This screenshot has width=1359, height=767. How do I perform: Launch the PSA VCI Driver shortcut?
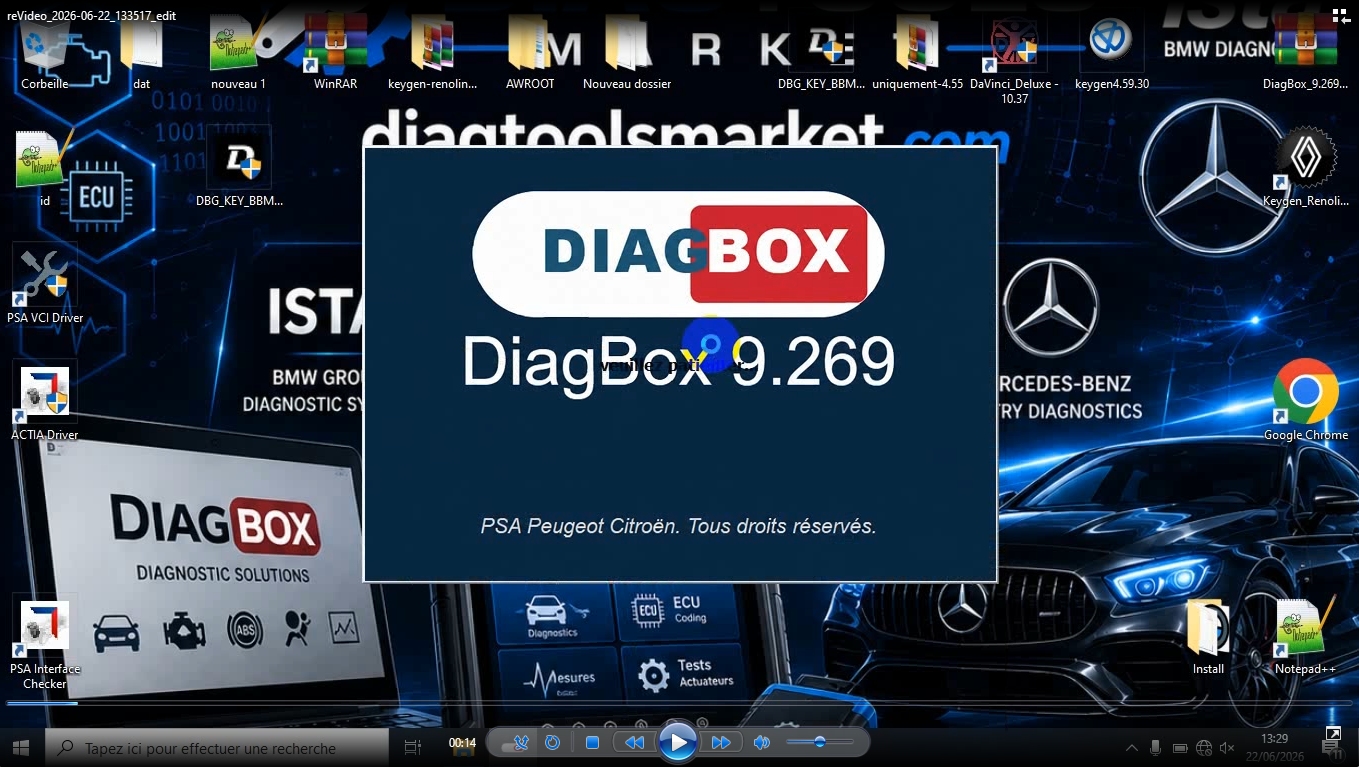click(x=45, y=284)
